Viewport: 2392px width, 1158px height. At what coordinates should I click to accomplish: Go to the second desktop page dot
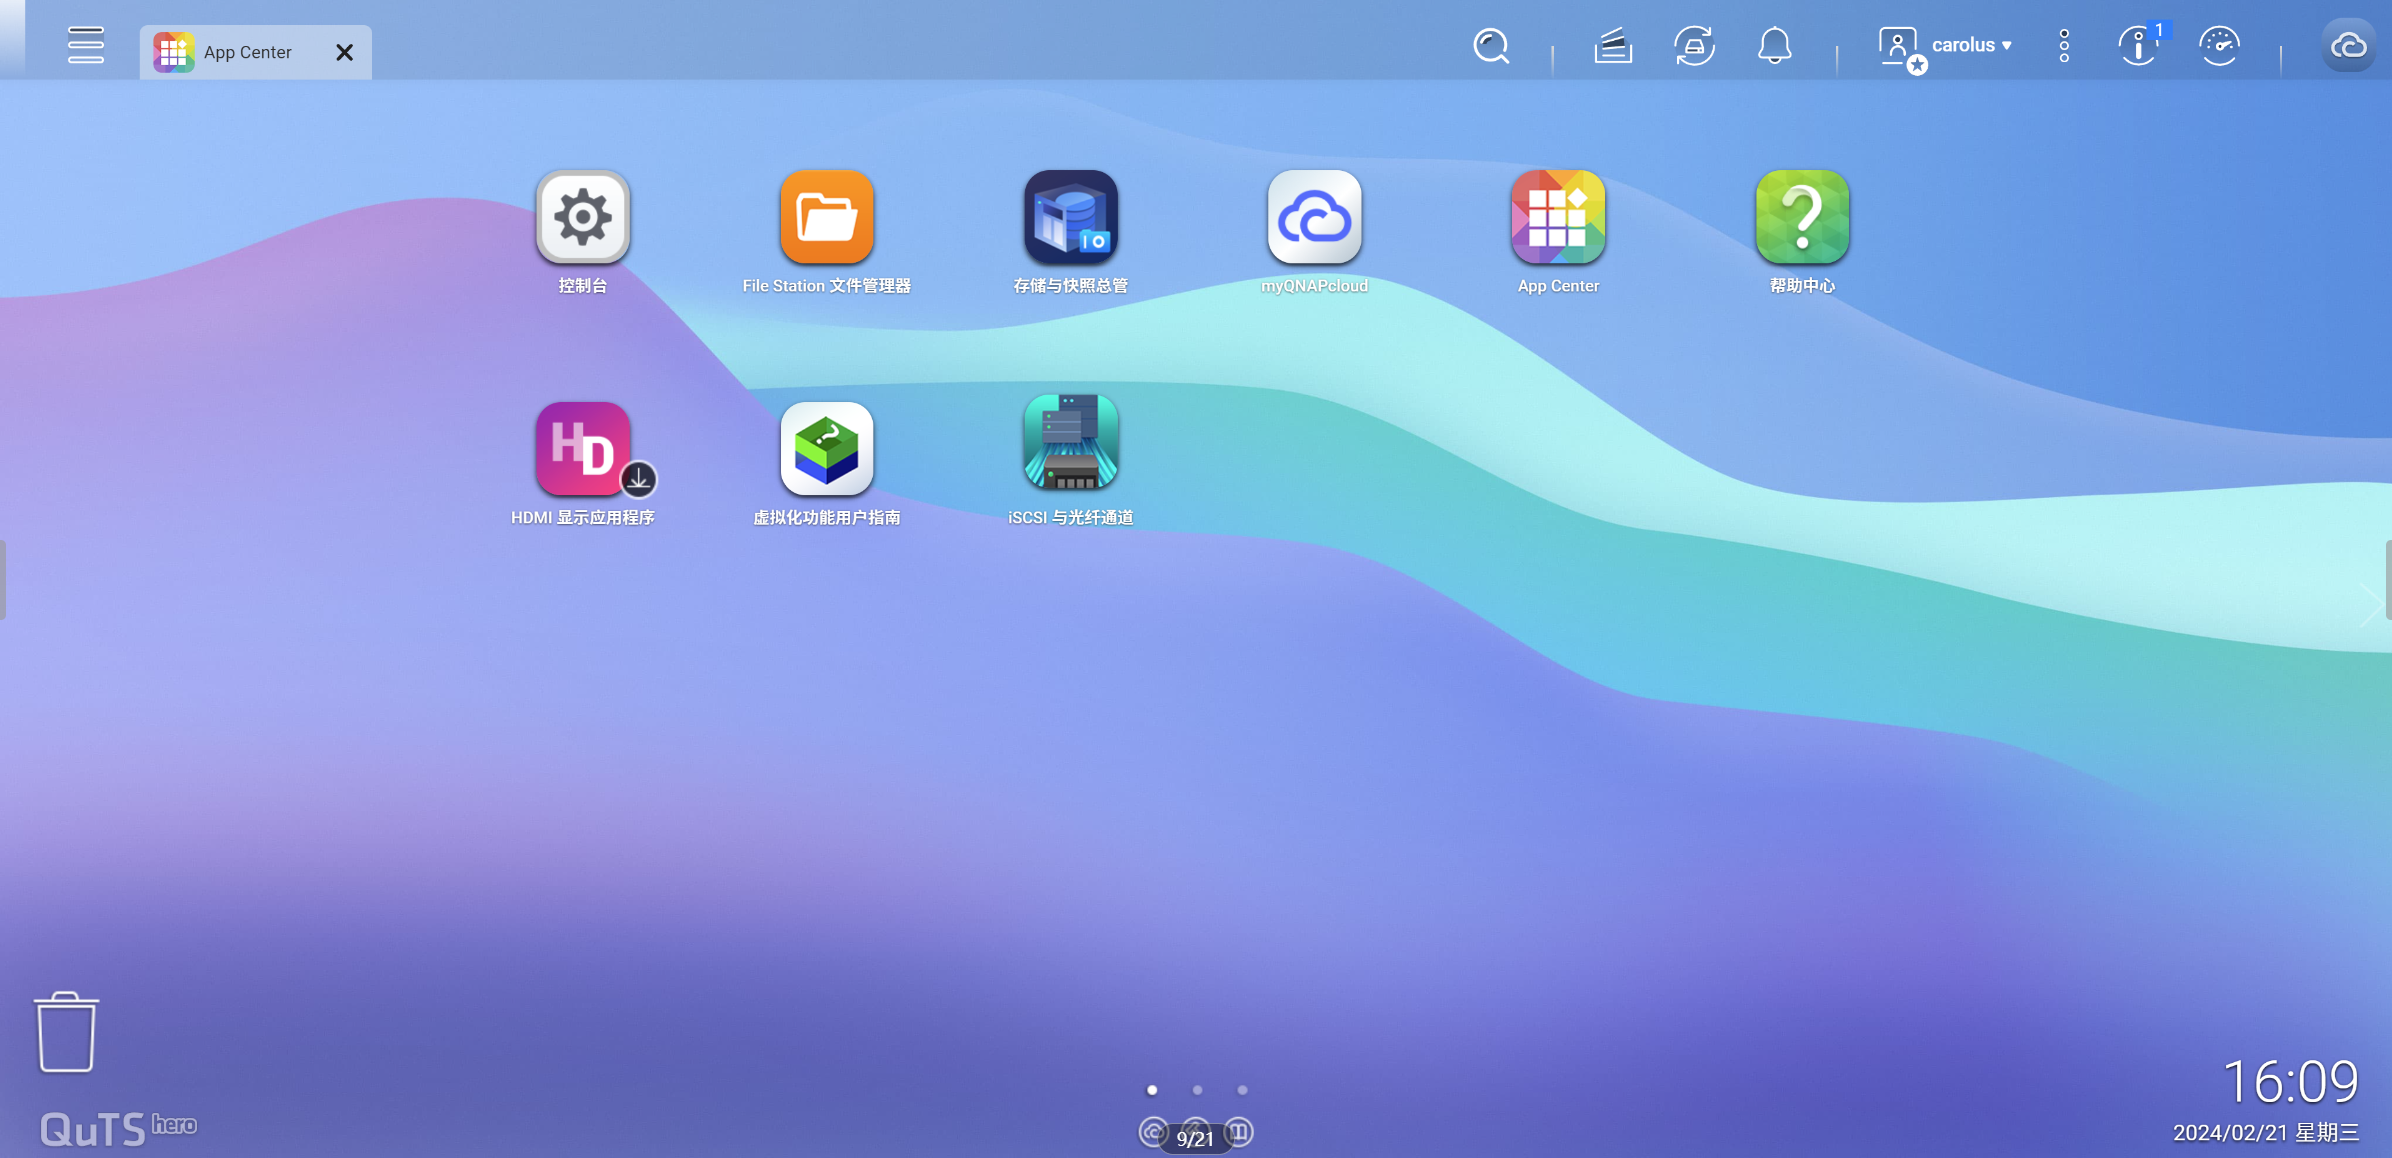(1197, 1090)
